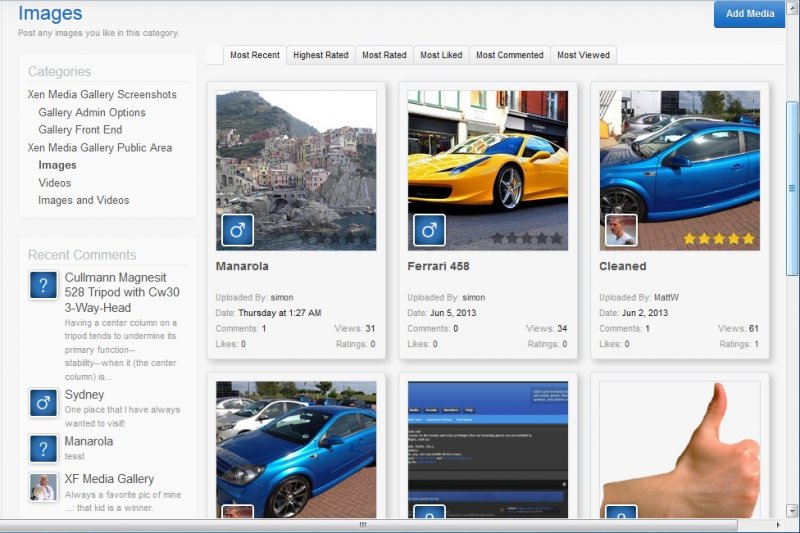This screenshot has width=800, height=533.
Task: Click question-mark avatar beside Manarola comment
Action: (x=43, y=448)
